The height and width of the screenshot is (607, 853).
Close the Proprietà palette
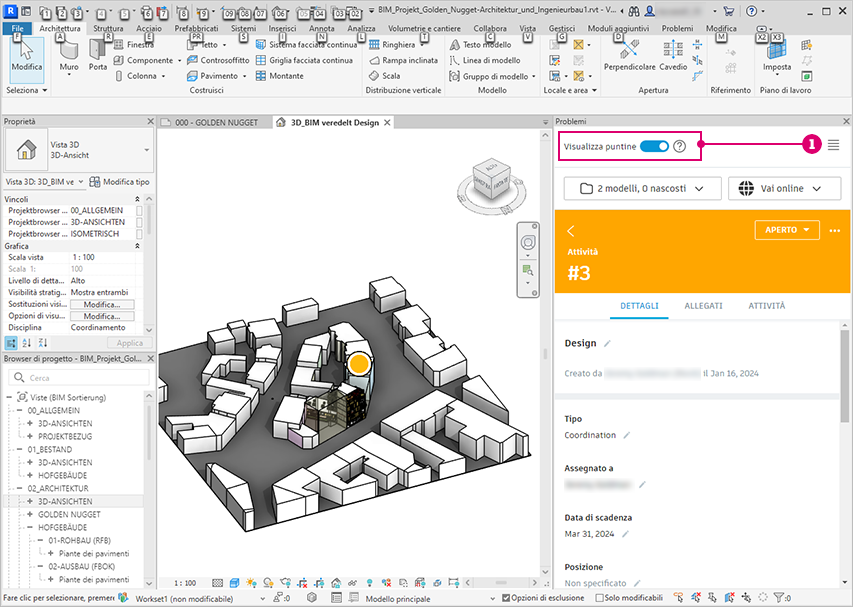[151, 121]
